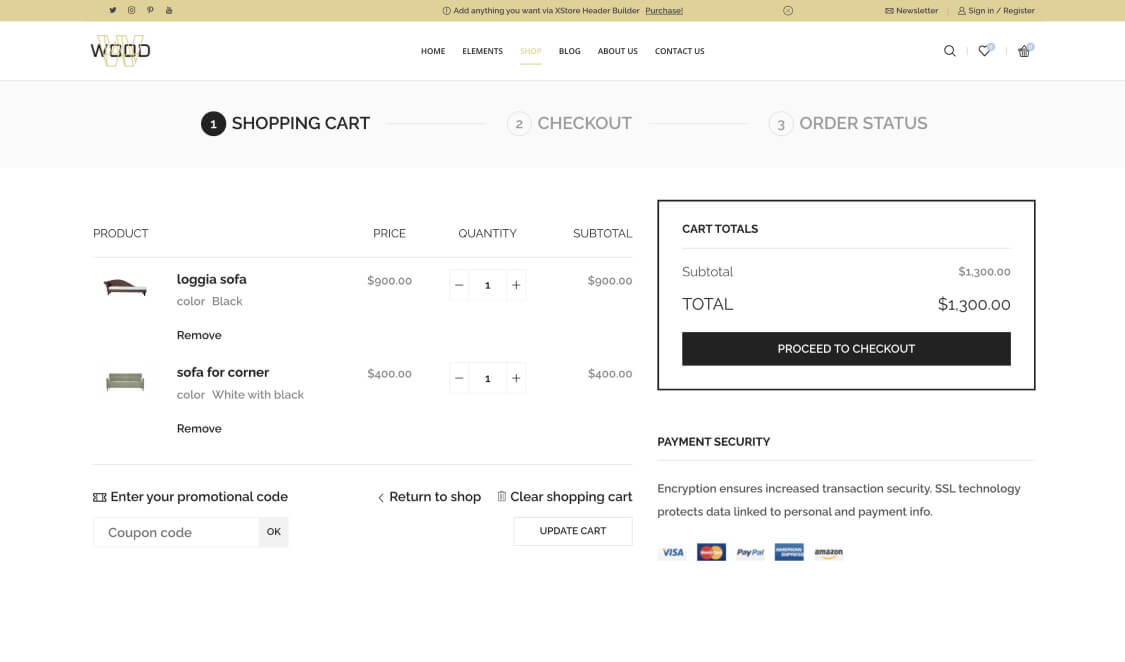Open the YouTube social icon
1125x662 pixels.
pyautogui.click(x=169, y=10)
